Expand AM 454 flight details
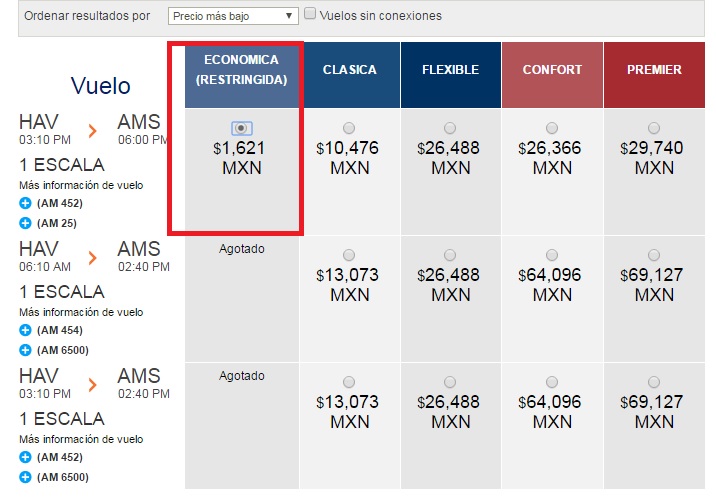 click(x=25, y=330)
